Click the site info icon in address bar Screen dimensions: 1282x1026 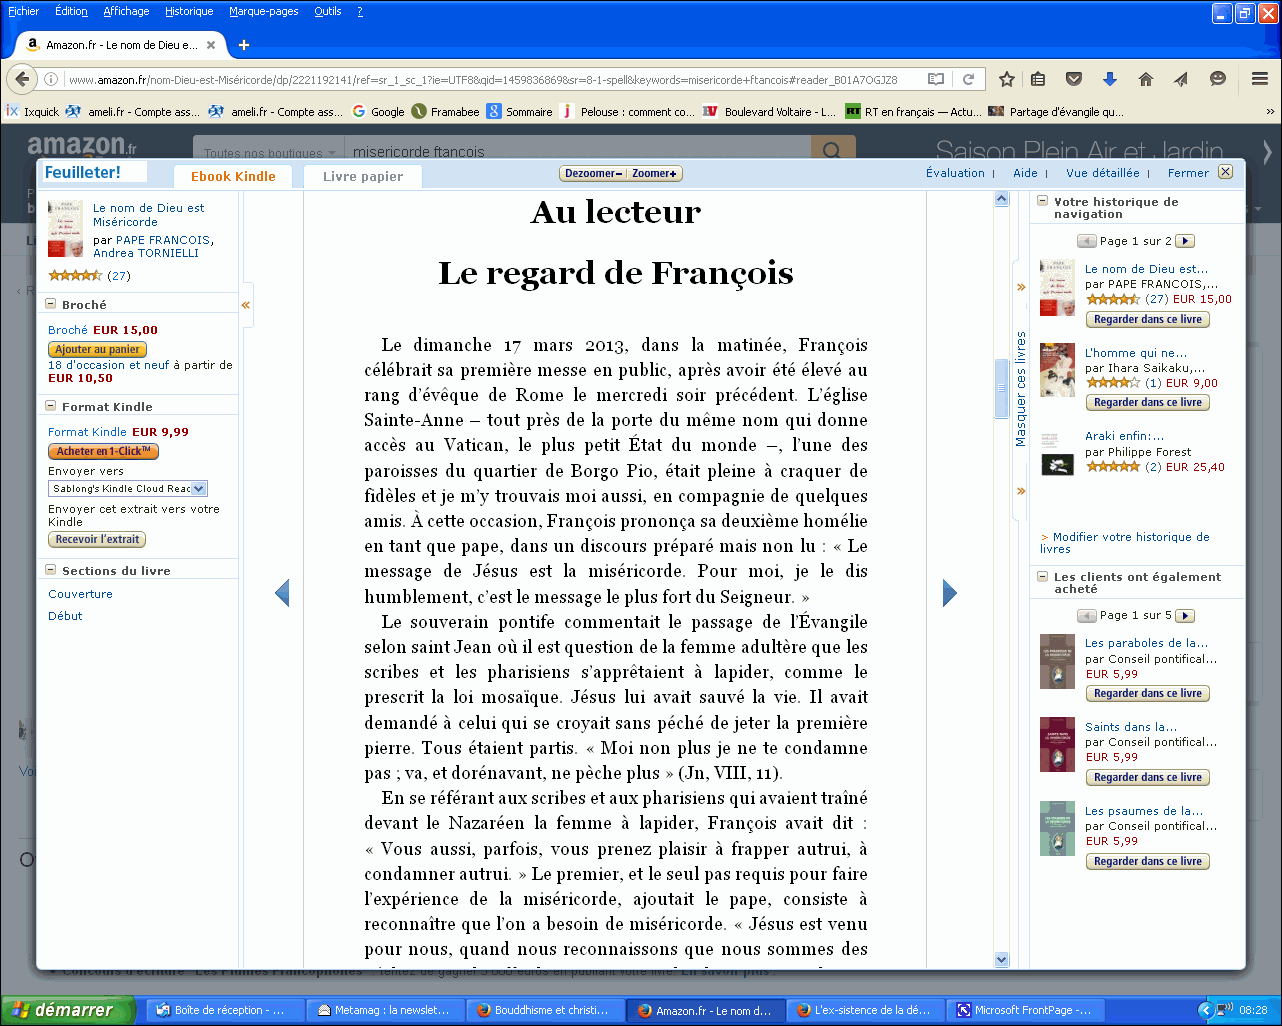(51, 79)
